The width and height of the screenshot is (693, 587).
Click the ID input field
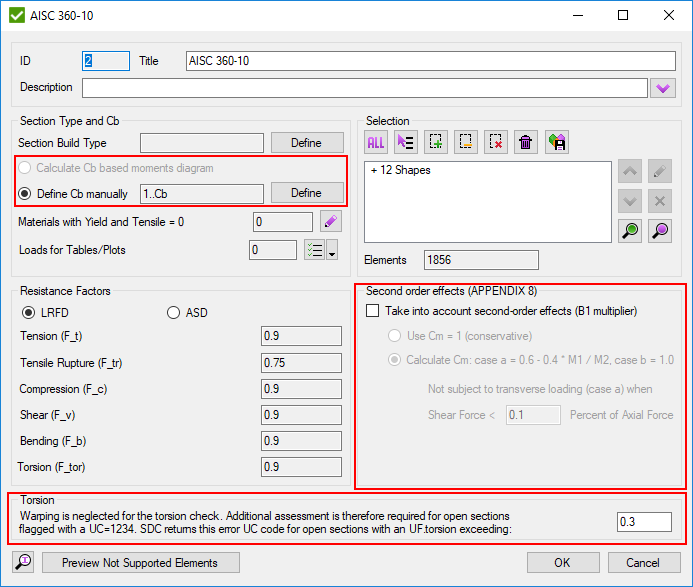coord(106,61)
